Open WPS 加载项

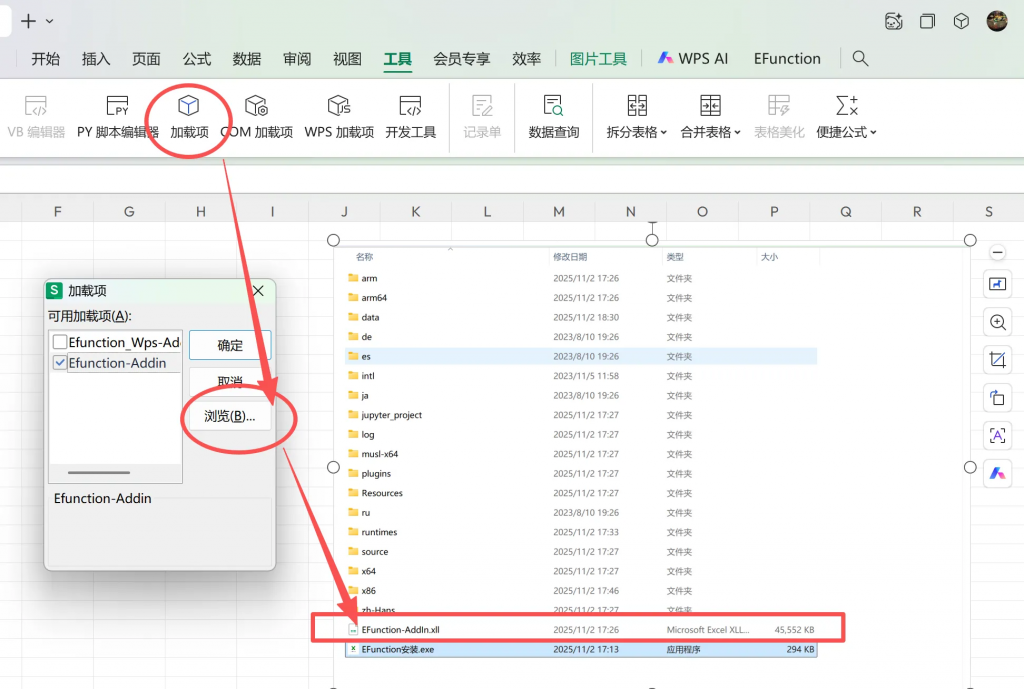(x=339, y=113)
